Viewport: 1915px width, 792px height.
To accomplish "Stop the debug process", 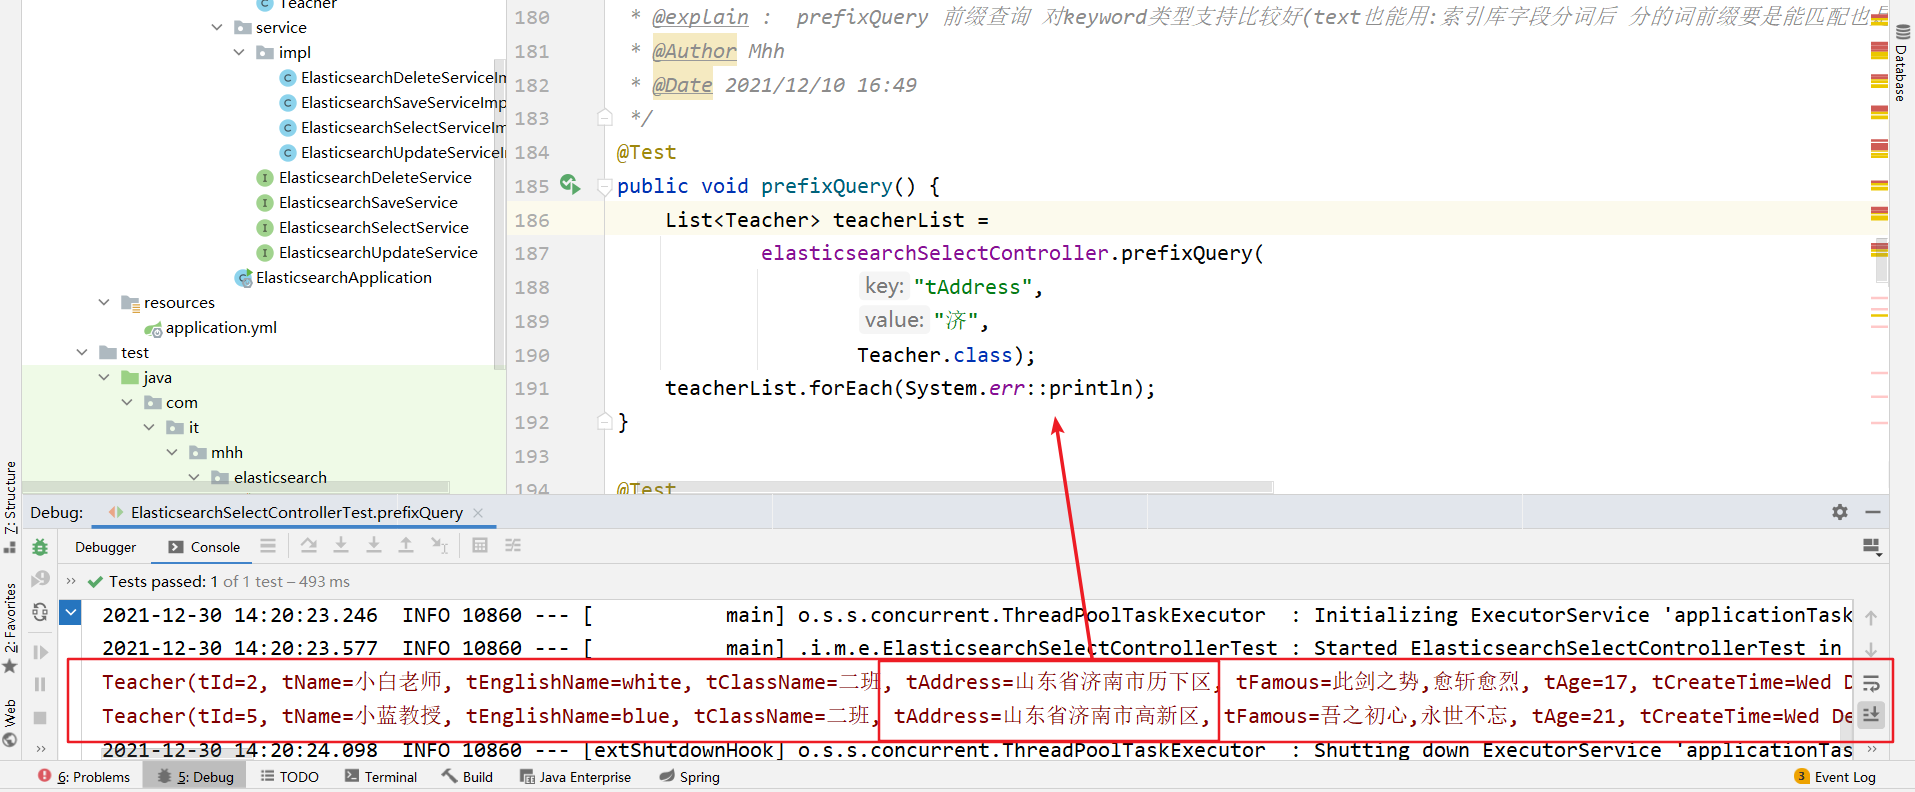I will [40, 718].
